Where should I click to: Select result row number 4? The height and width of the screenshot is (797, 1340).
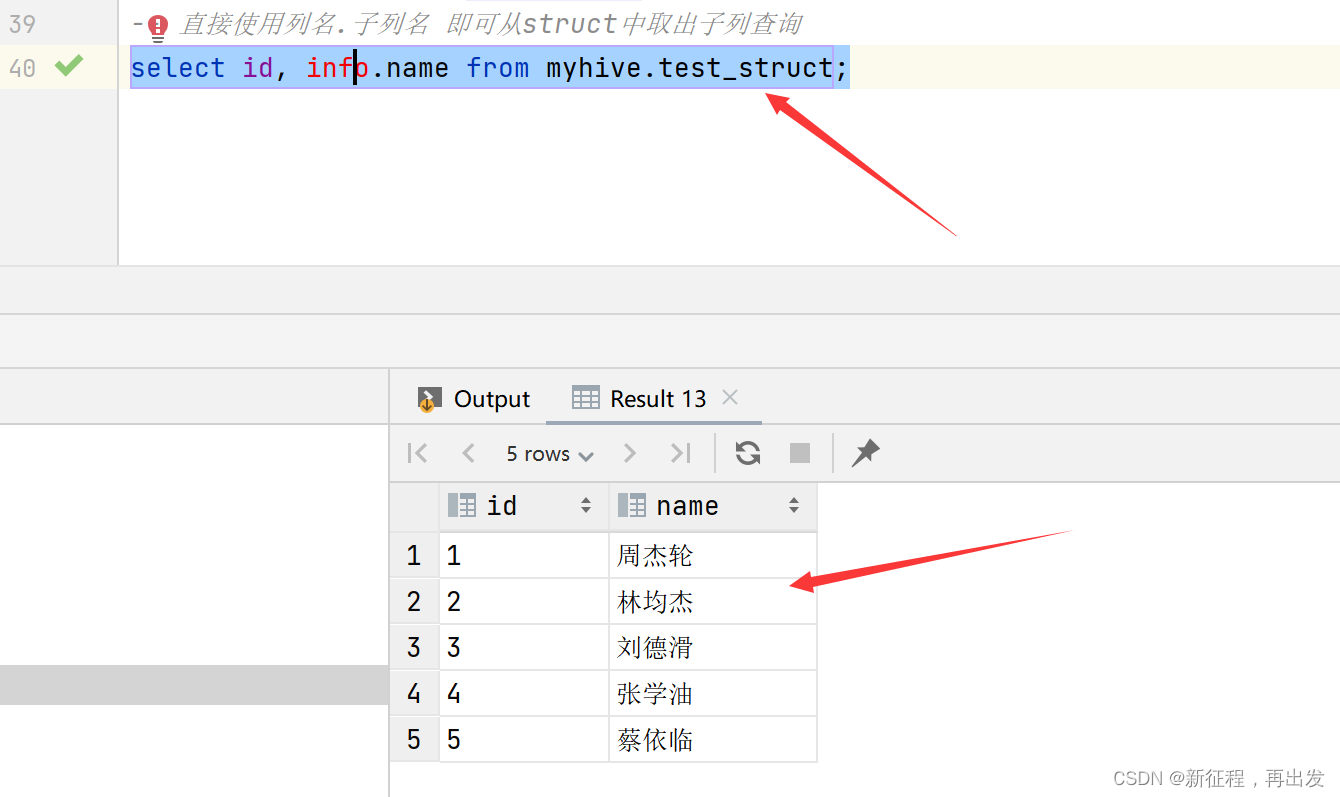click(414, 693)
